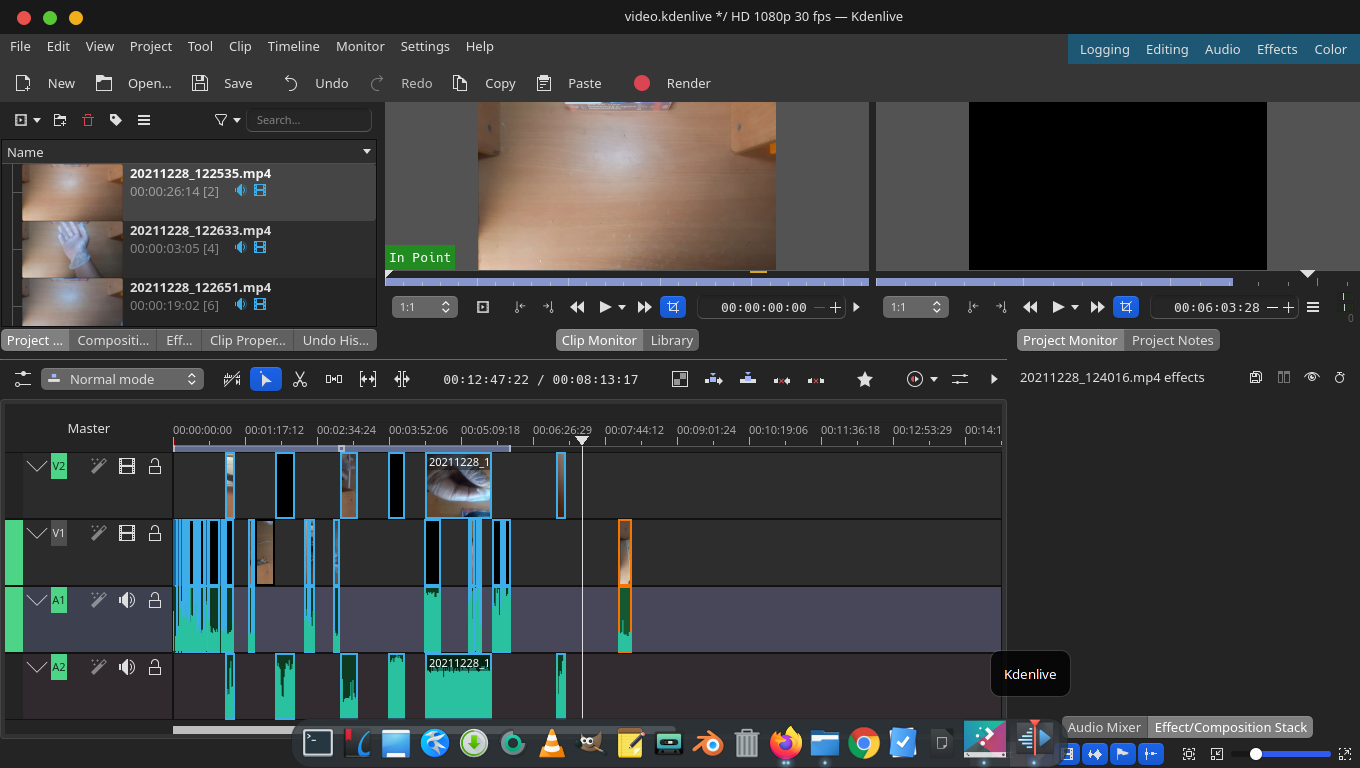Lock the V1 track
The height and width of the screenshot is (768, 1360).
coord(155,533)
